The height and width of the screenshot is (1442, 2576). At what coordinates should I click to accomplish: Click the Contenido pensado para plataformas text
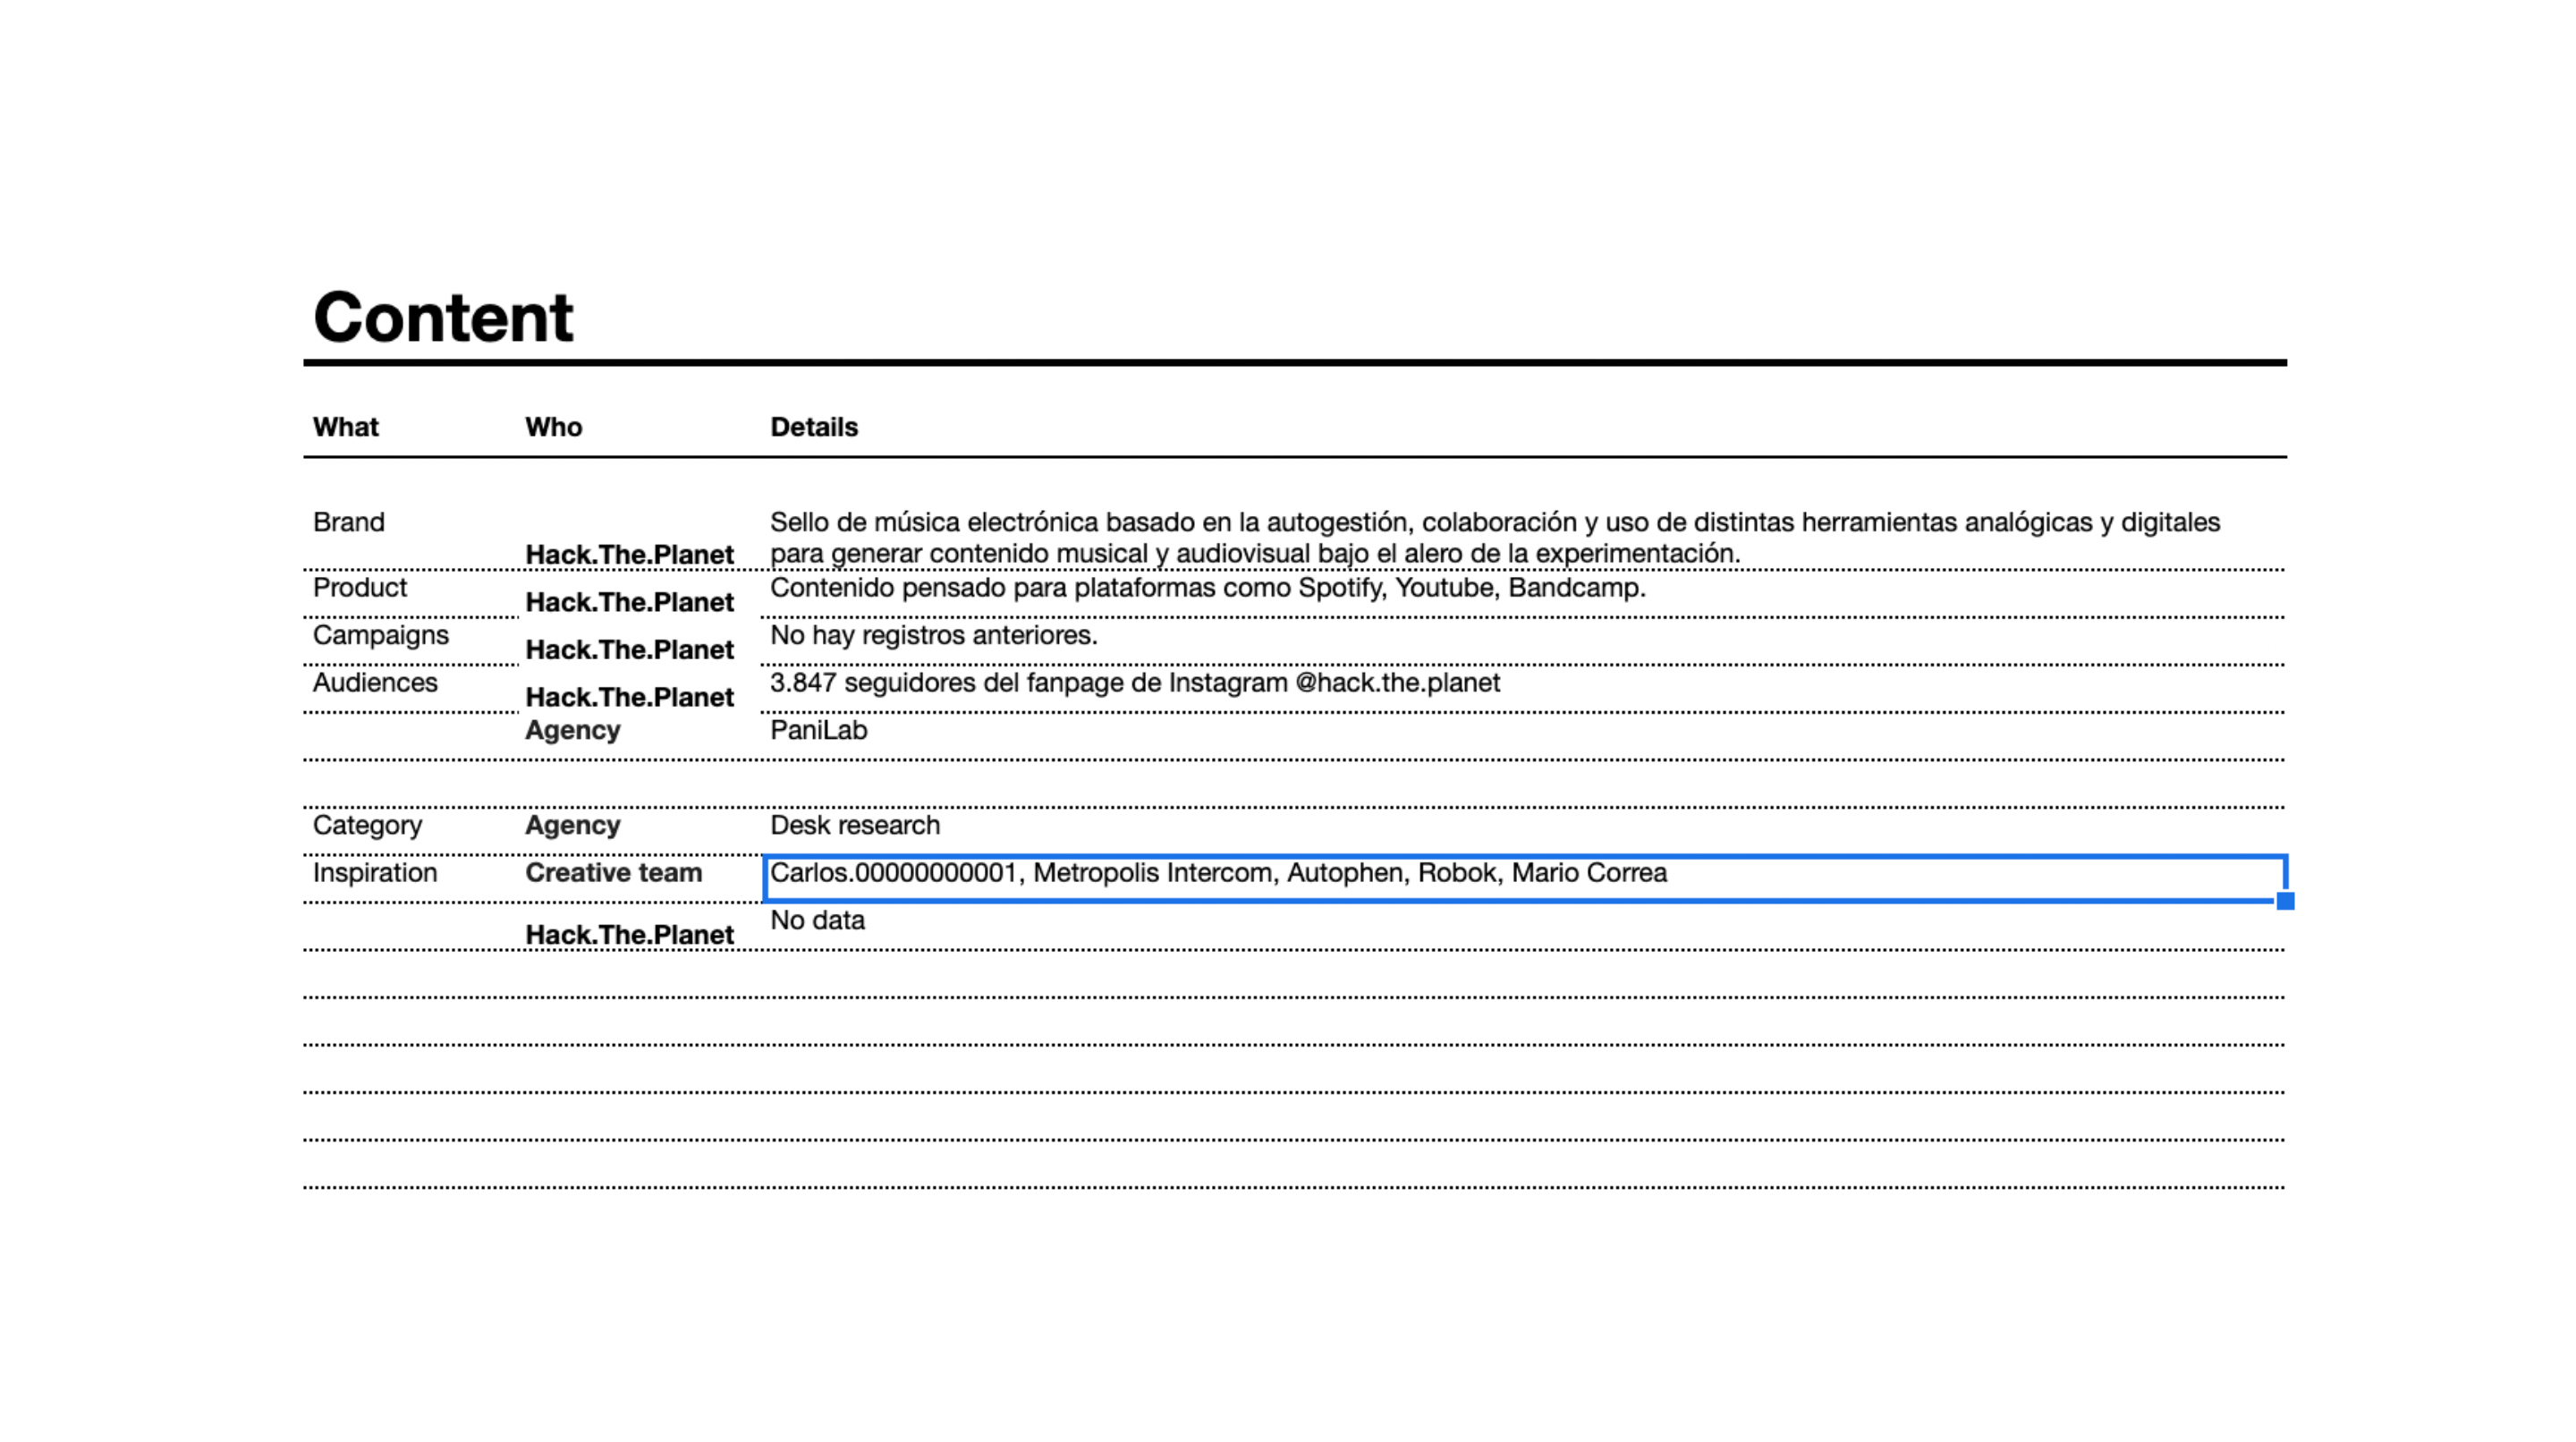point(1208,588)
